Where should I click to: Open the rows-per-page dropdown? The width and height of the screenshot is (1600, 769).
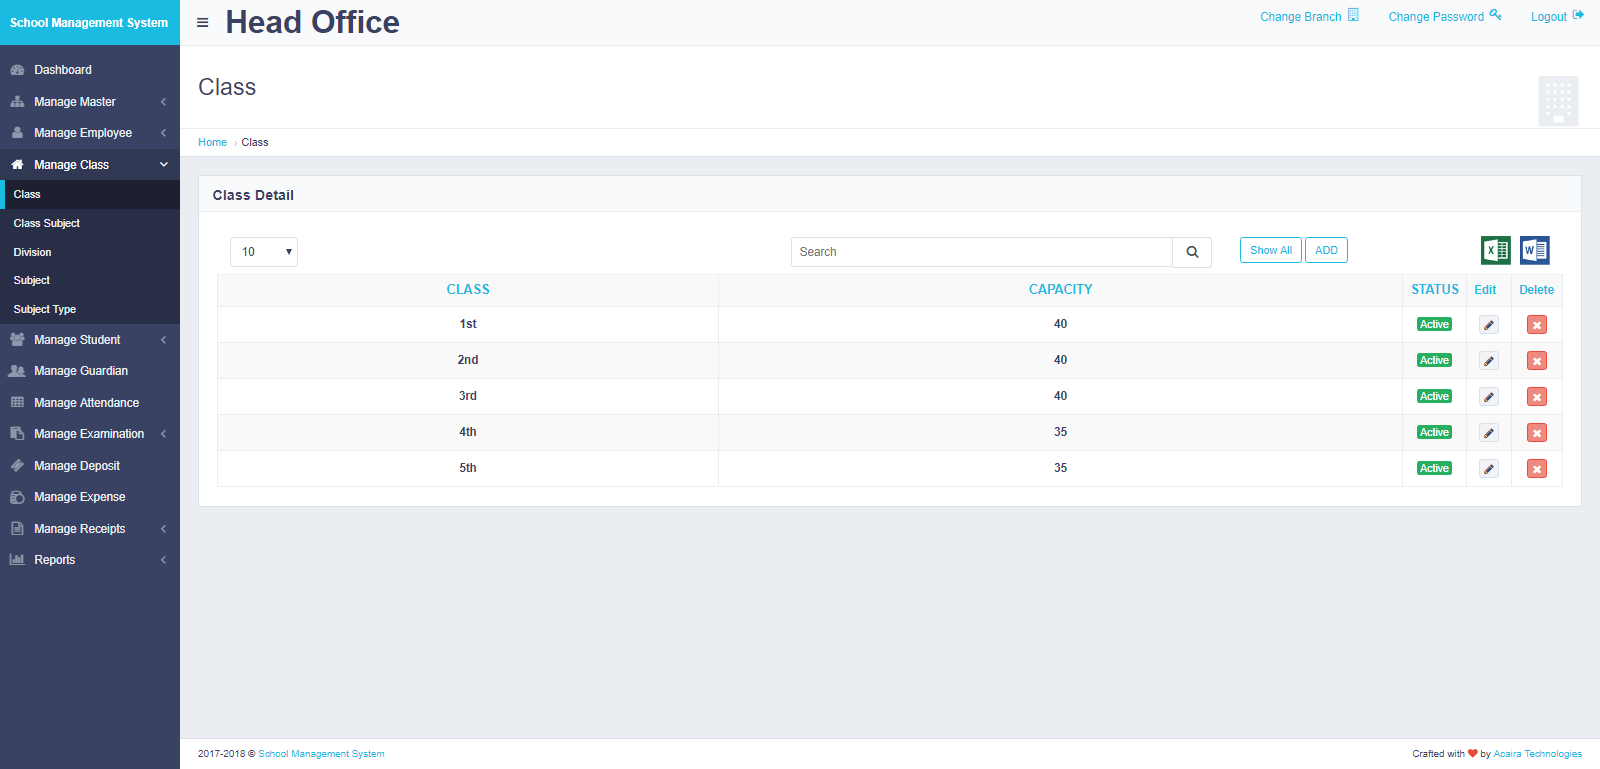[x=264, y=252]
